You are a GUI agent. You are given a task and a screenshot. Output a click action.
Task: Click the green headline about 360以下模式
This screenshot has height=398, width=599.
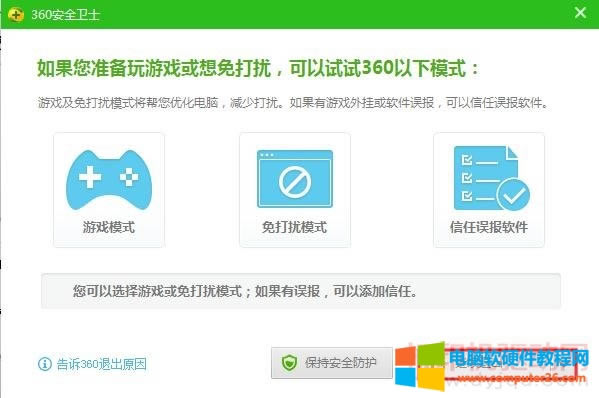(258, 68)
